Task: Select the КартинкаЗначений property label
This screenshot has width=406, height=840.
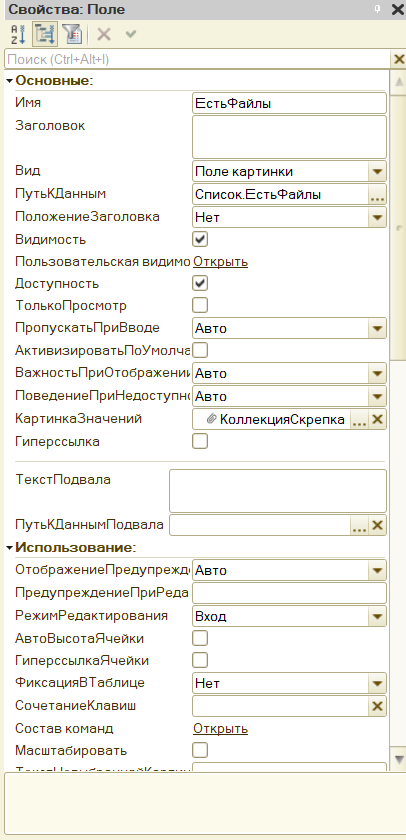Action: point(79,419)
